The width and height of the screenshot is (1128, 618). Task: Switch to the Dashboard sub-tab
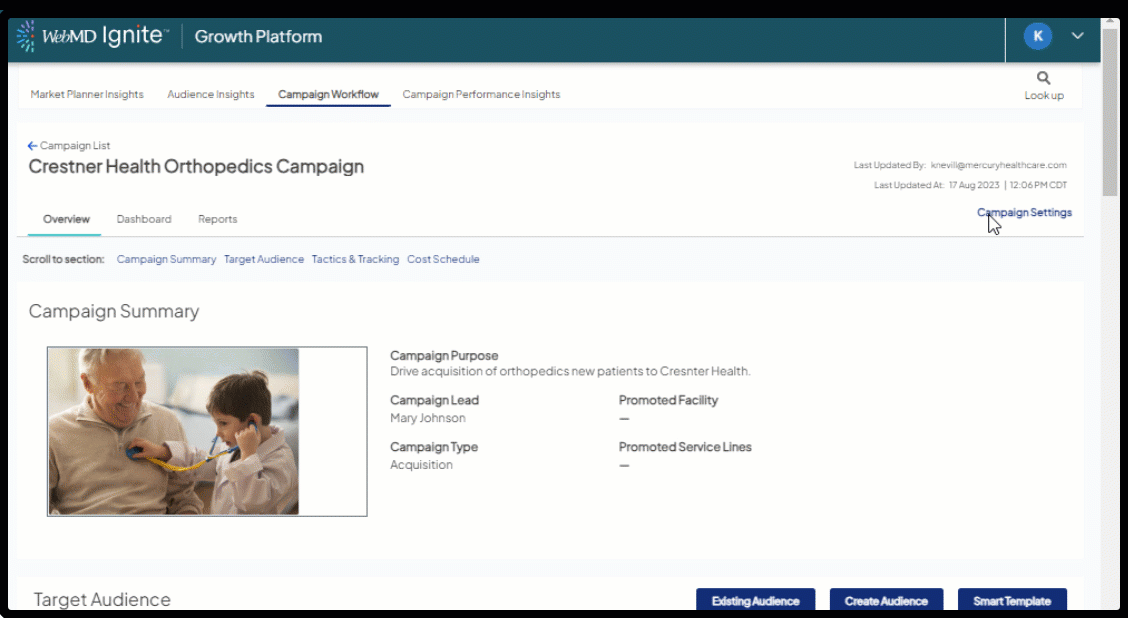tap(144, 219)
